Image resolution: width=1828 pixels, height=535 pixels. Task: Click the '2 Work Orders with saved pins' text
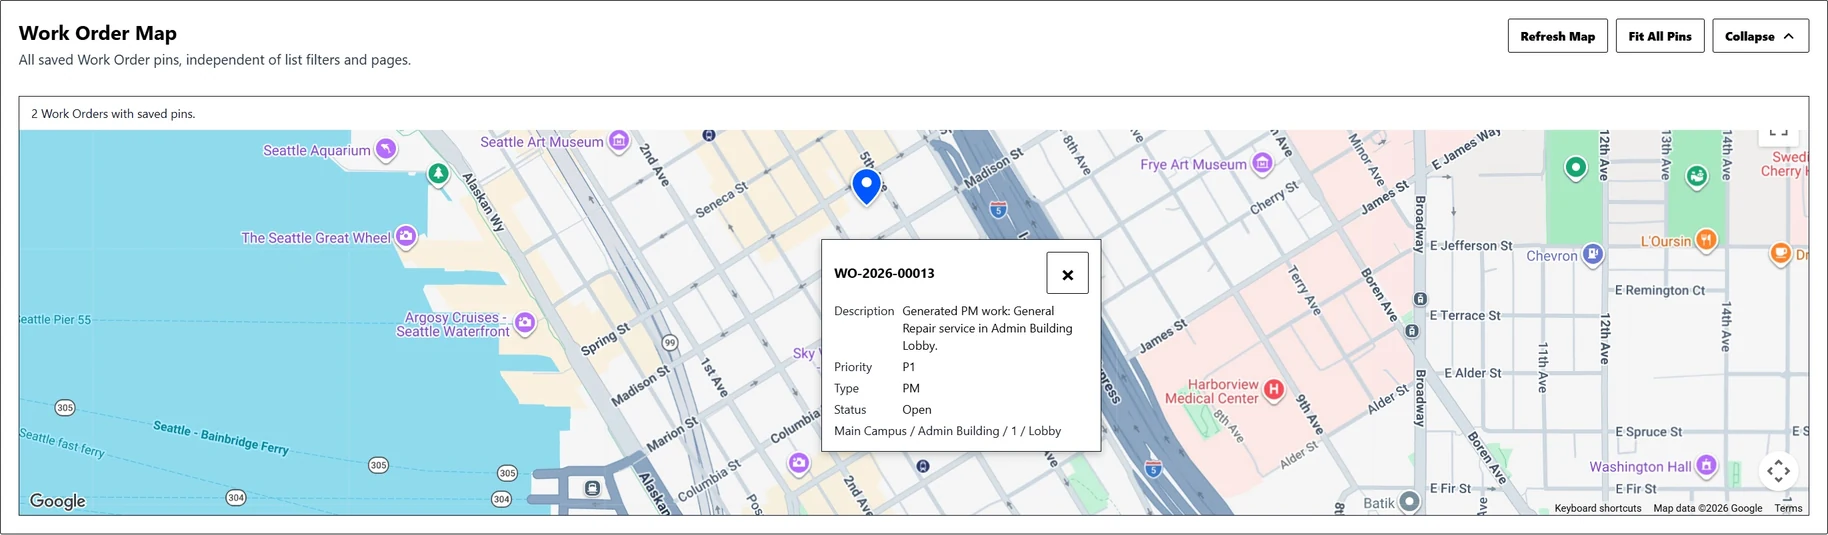pos(113,114)
